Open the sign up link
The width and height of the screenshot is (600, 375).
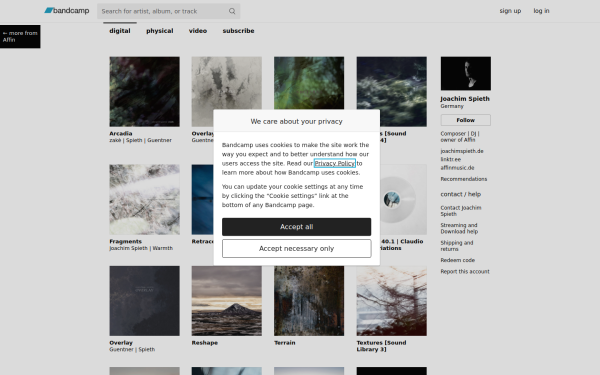pyautogui.click(x=510, y=11)
